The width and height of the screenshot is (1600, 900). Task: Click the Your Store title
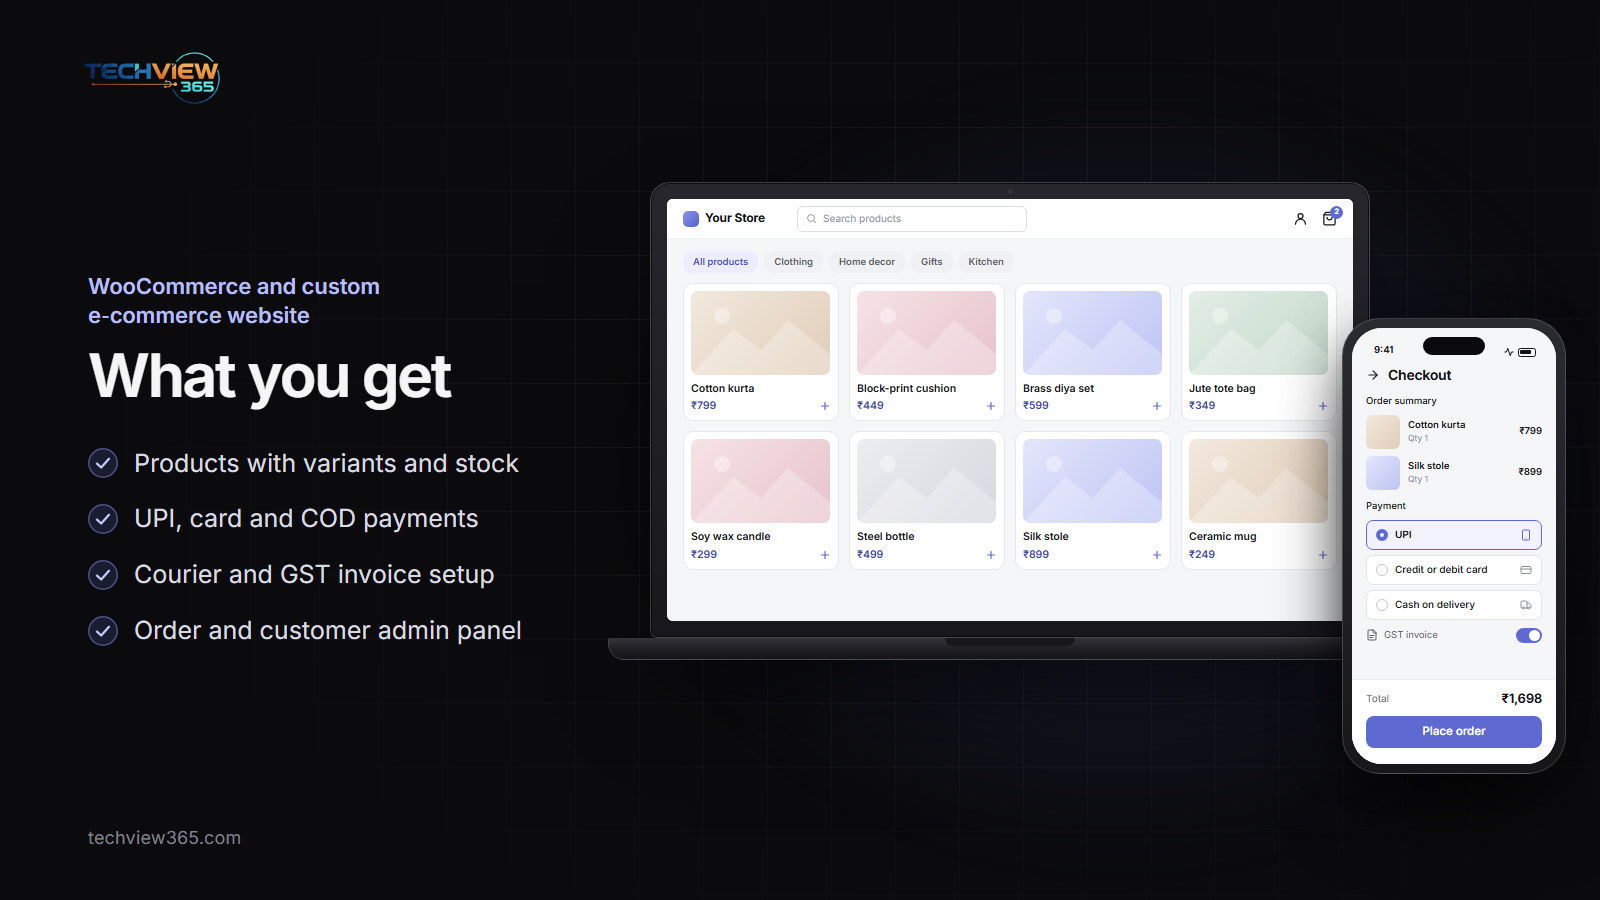click(x=735, y=218)
